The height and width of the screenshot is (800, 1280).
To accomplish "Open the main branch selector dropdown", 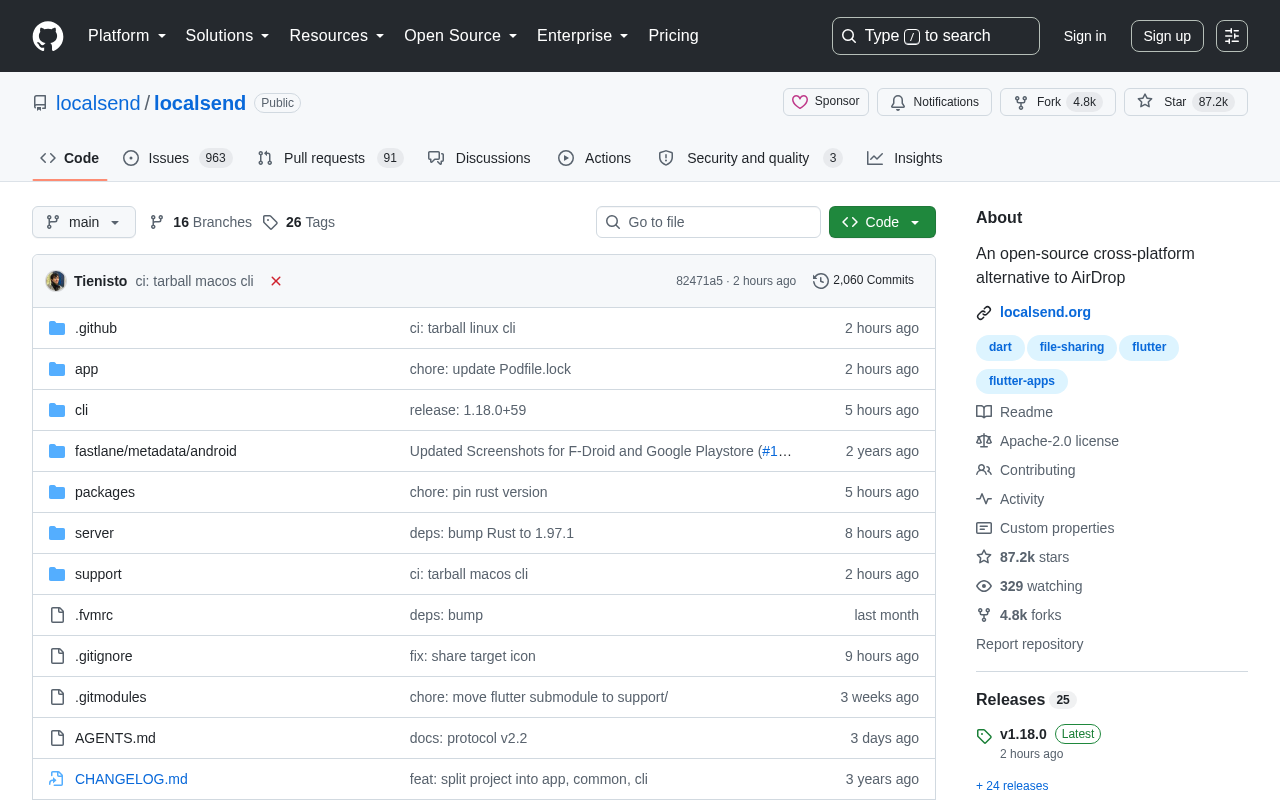I will (x=84, y=222).
